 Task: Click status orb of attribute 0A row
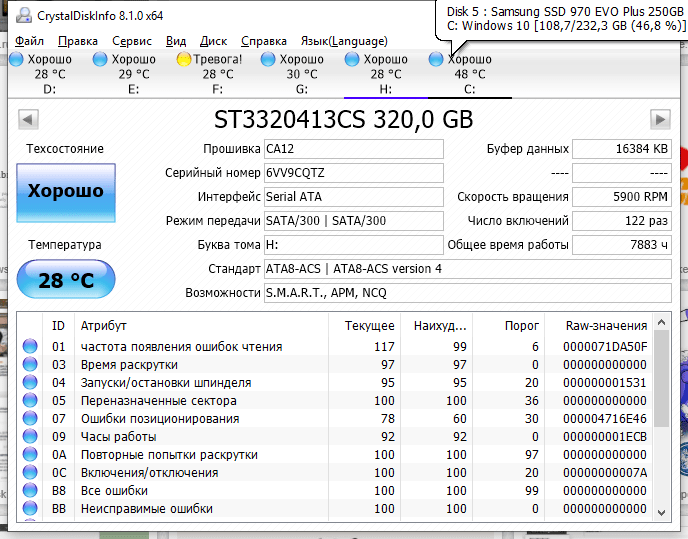point(30,454)
